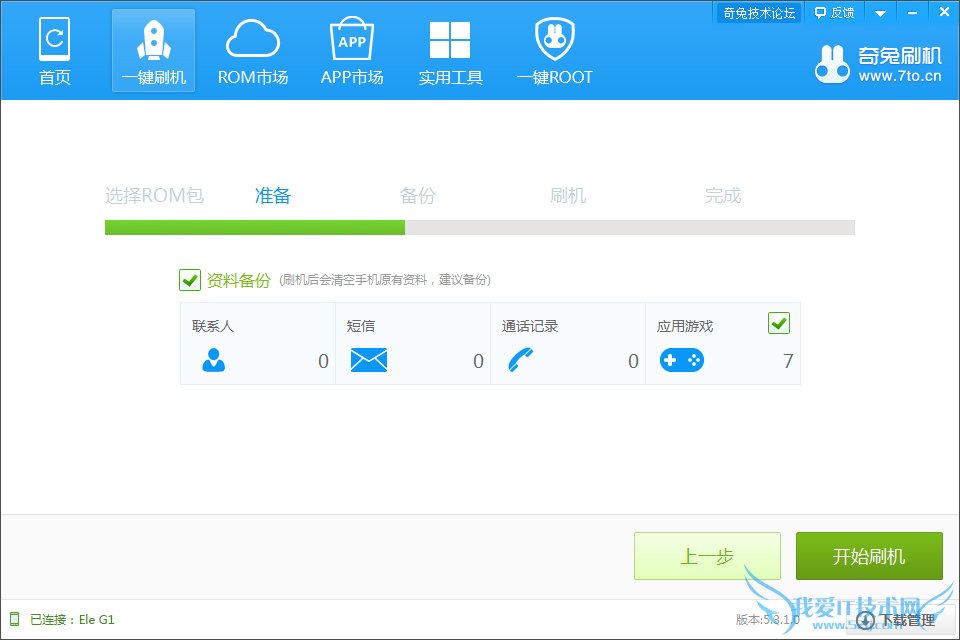Close the 奇兔刷机 window
The height and width of the screenshot is (640, 960).
pyautogui.click(x=944, y=12)
